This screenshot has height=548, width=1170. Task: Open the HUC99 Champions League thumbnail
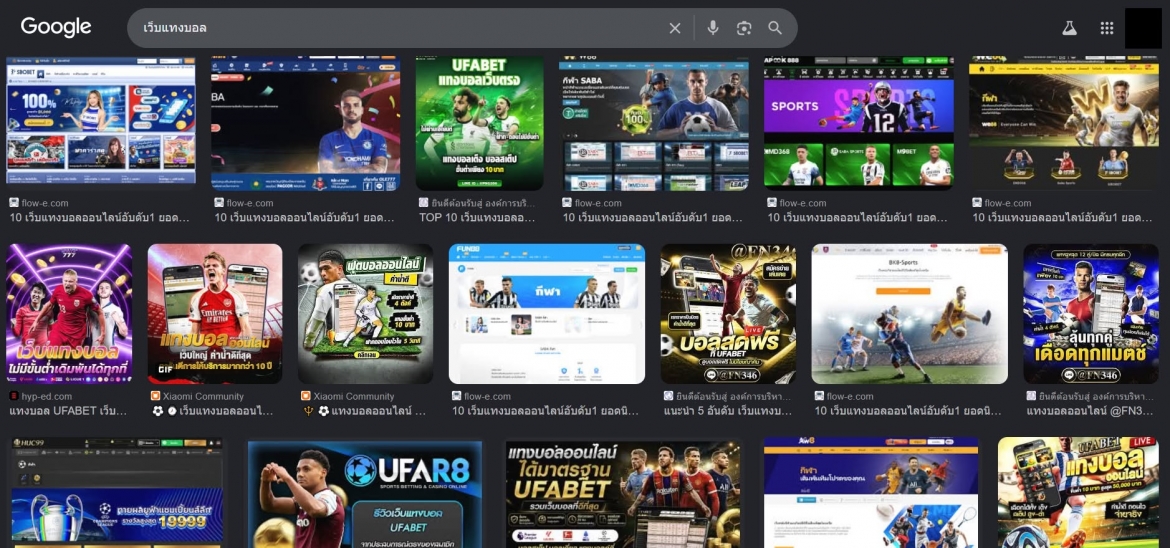(116, 493)
